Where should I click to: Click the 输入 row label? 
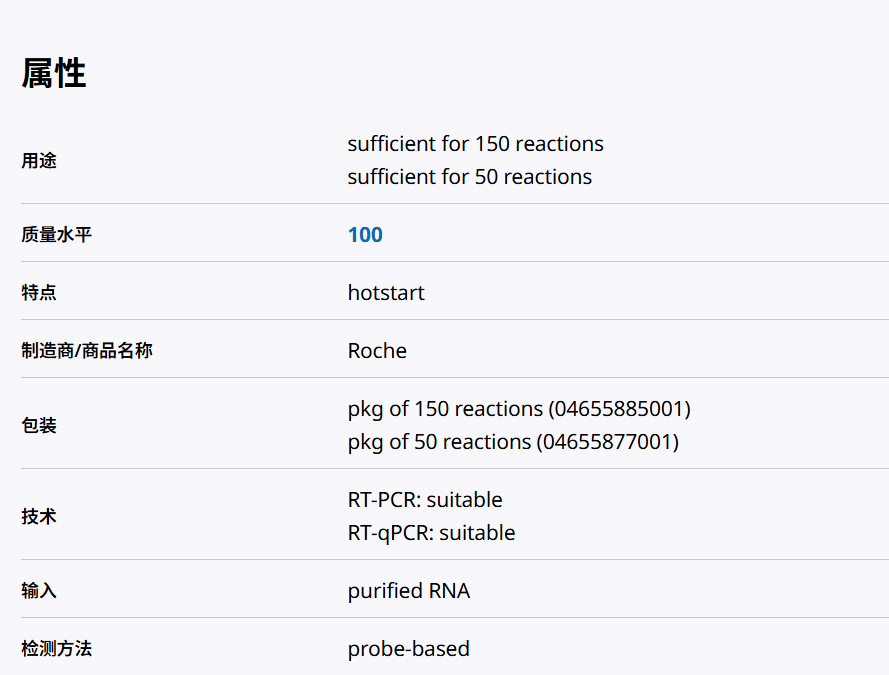[x=39, y=591]
